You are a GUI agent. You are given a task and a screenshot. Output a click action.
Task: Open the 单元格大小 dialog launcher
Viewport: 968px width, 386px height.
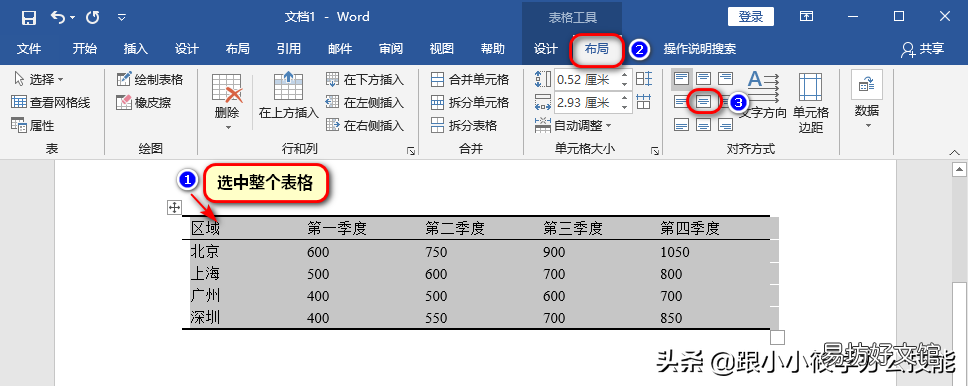click(x=655, y=150)
